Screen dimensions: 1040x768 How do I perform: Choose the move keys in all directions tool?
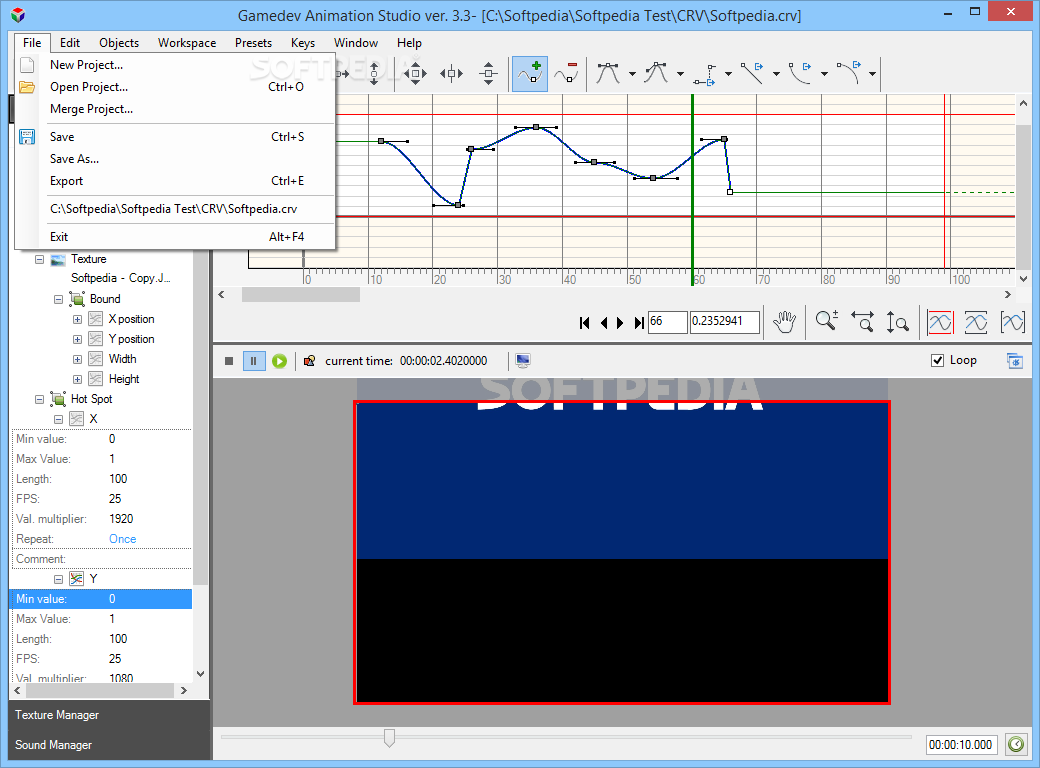coord(415,74)
